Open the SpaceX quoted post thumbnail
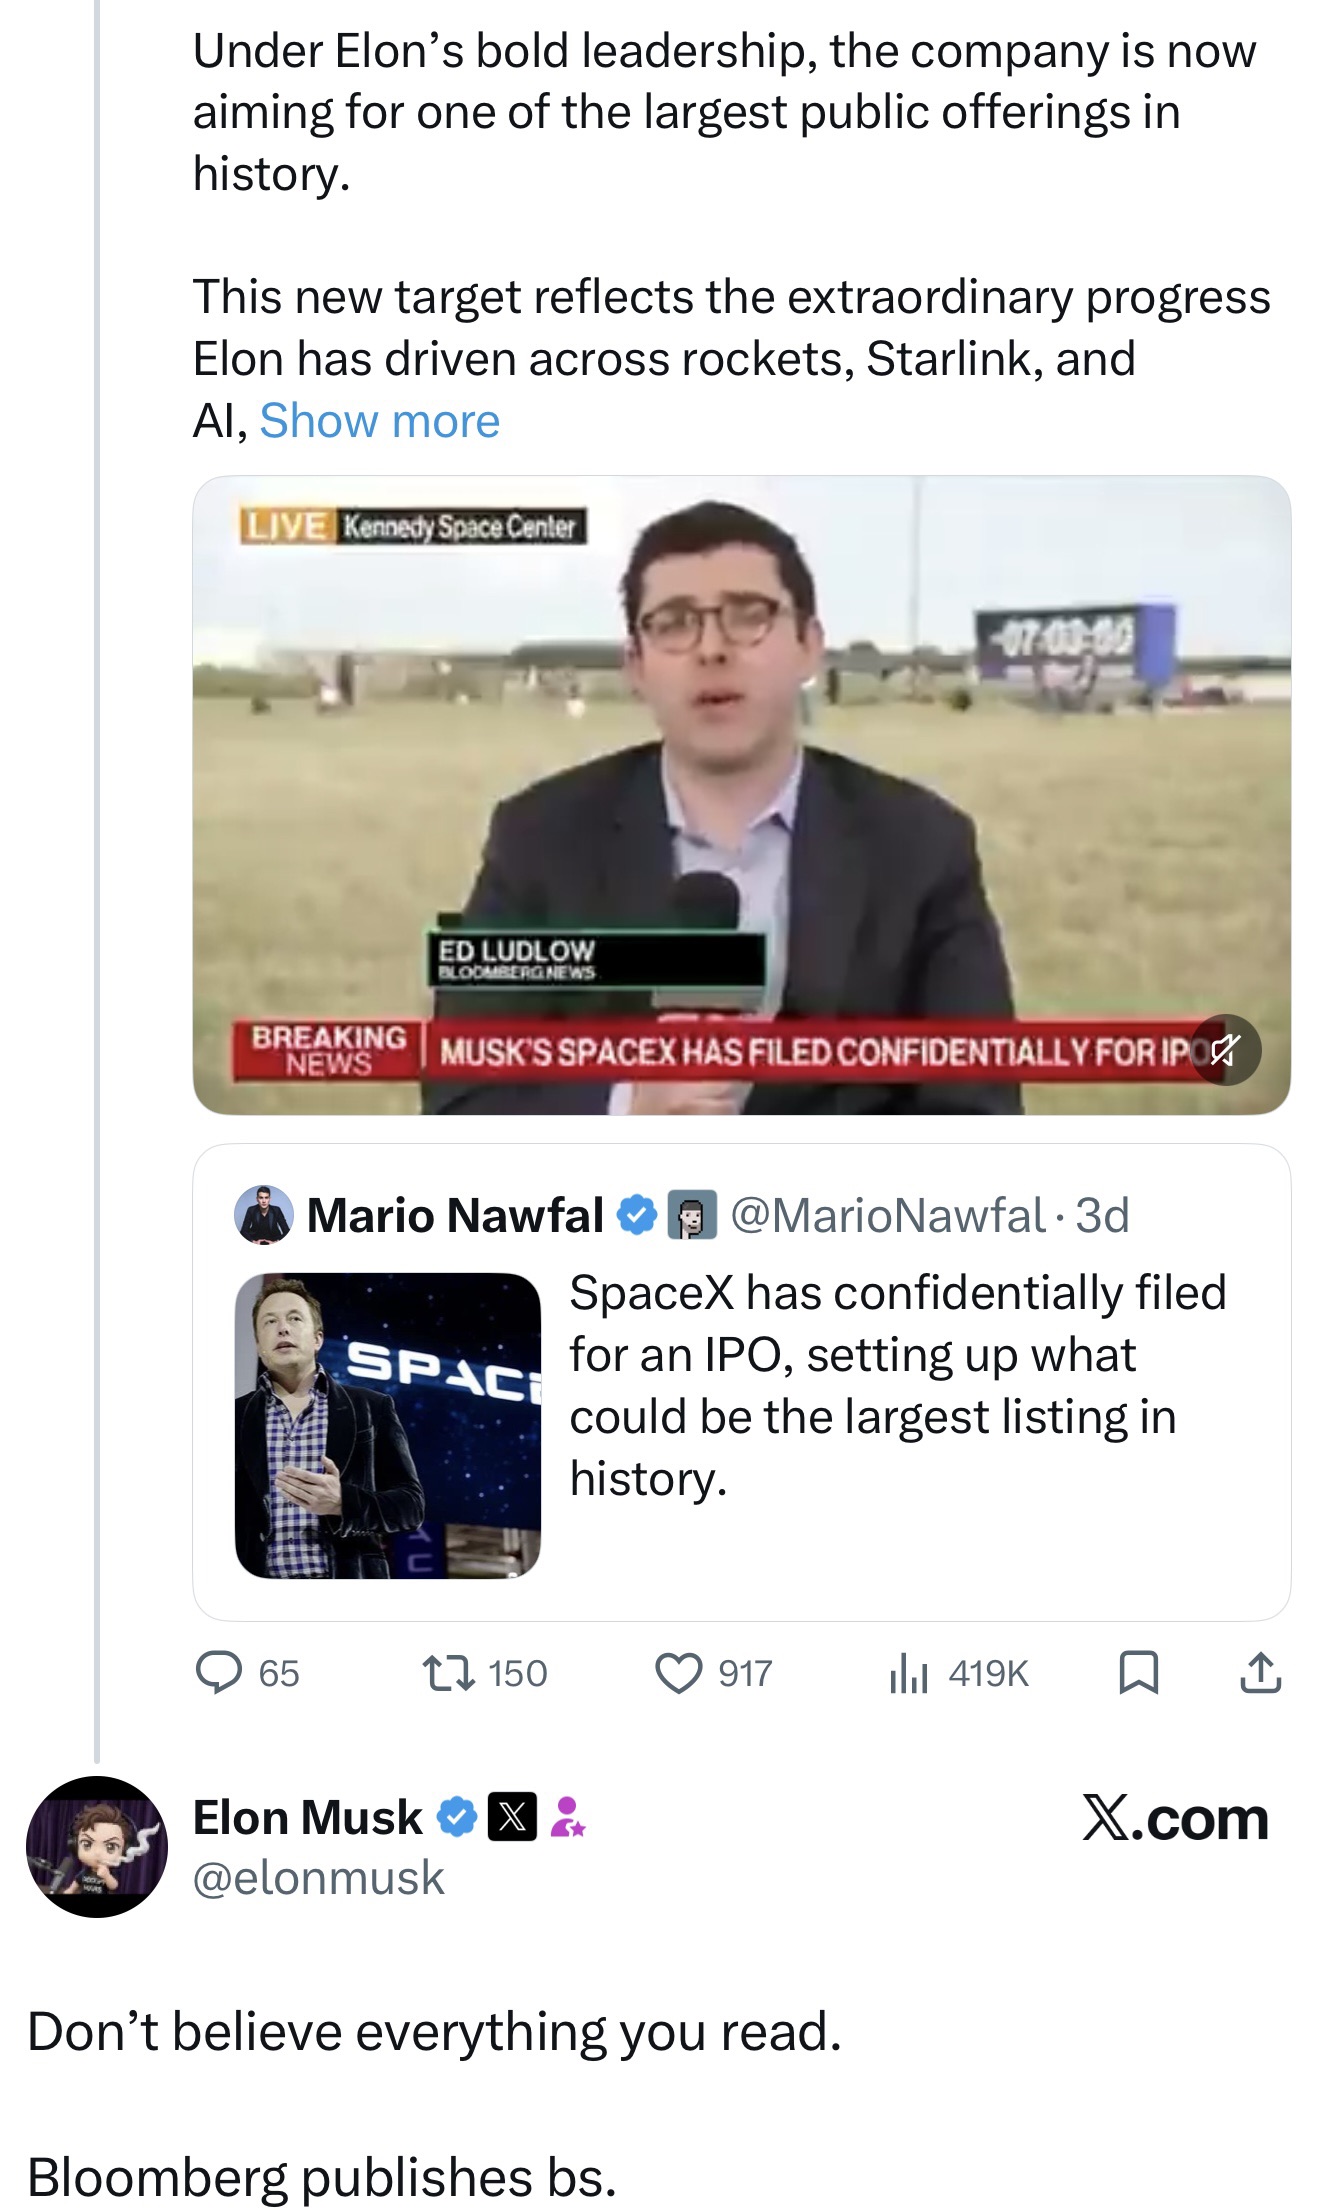Screen dimensions: 1318x2209 pyautogui.click(x=388, y=1425)
